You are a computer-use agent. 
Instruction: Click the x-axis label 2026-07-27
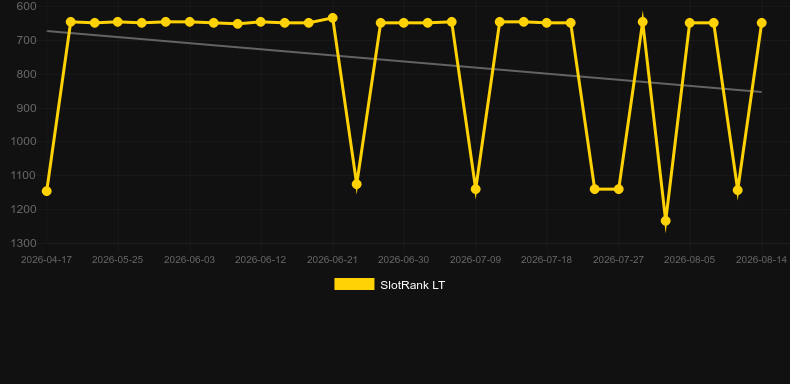(x=618, y=260)
